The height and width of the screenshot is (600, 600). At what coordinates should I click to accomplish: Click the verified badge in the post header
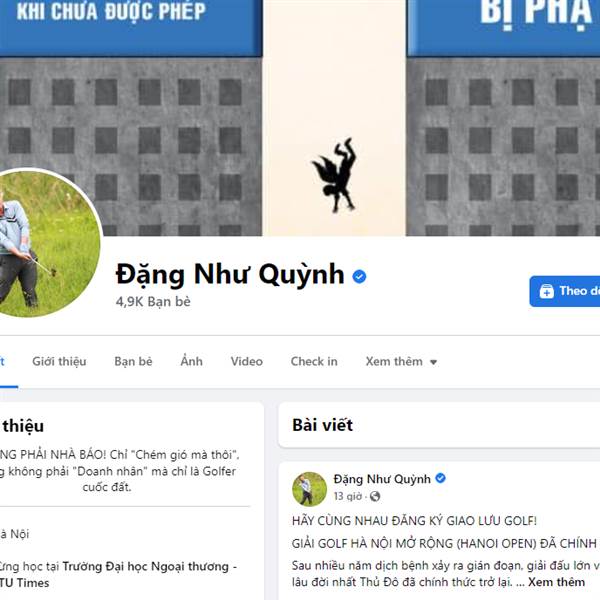[x=440, y=478]
